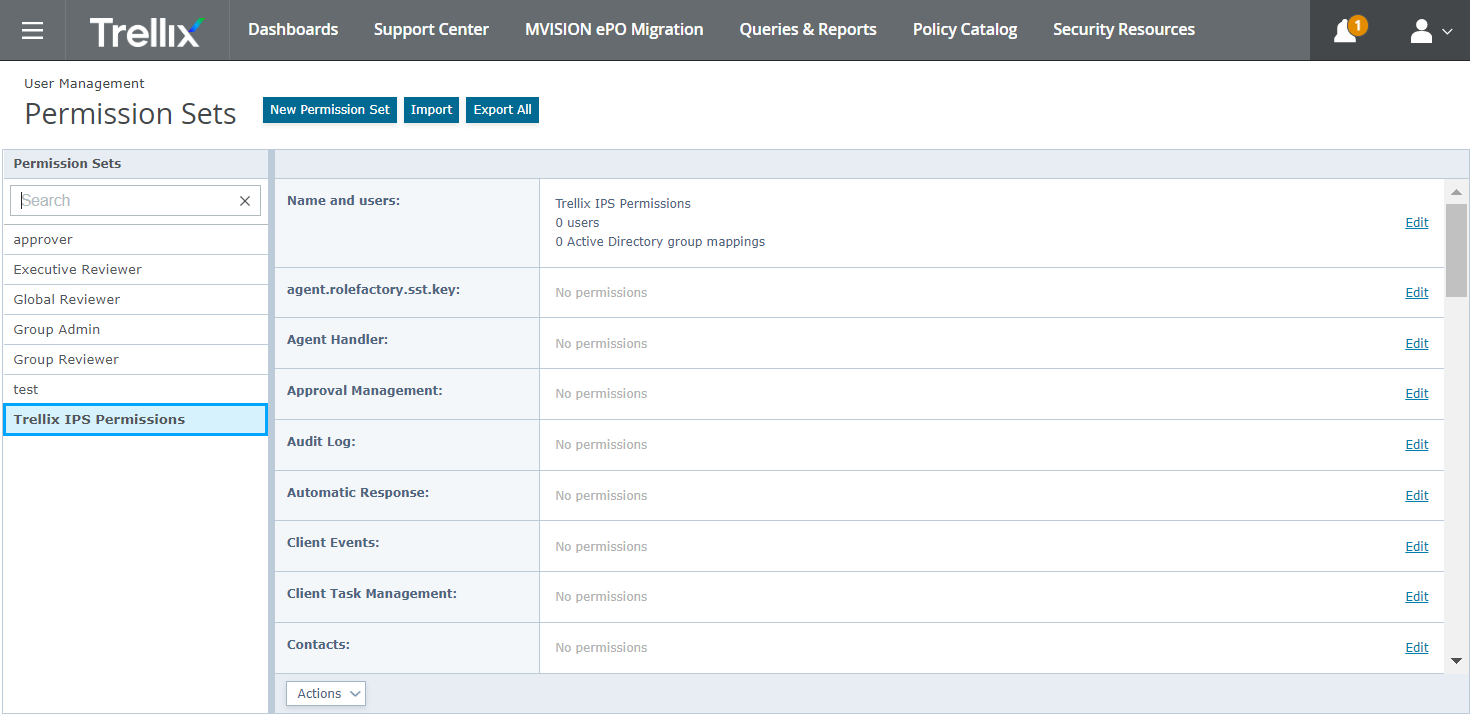Click the Import button
Screen dimensions: 1470x714
click(x=431, y=110)
